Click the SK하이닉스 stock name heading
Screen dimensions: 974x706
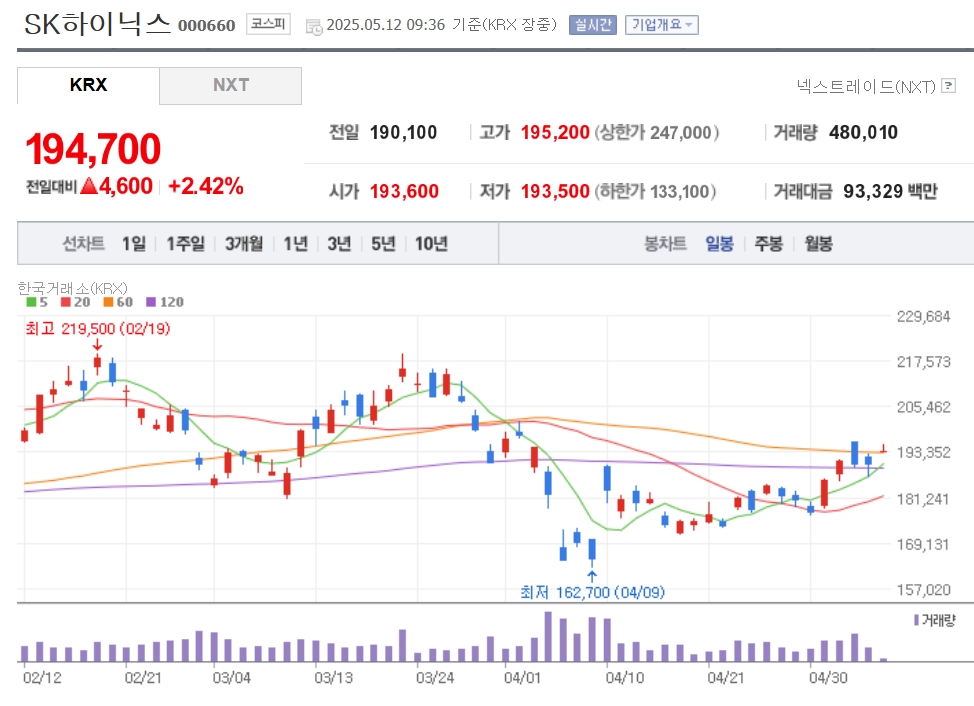click(x=97, y=24)
